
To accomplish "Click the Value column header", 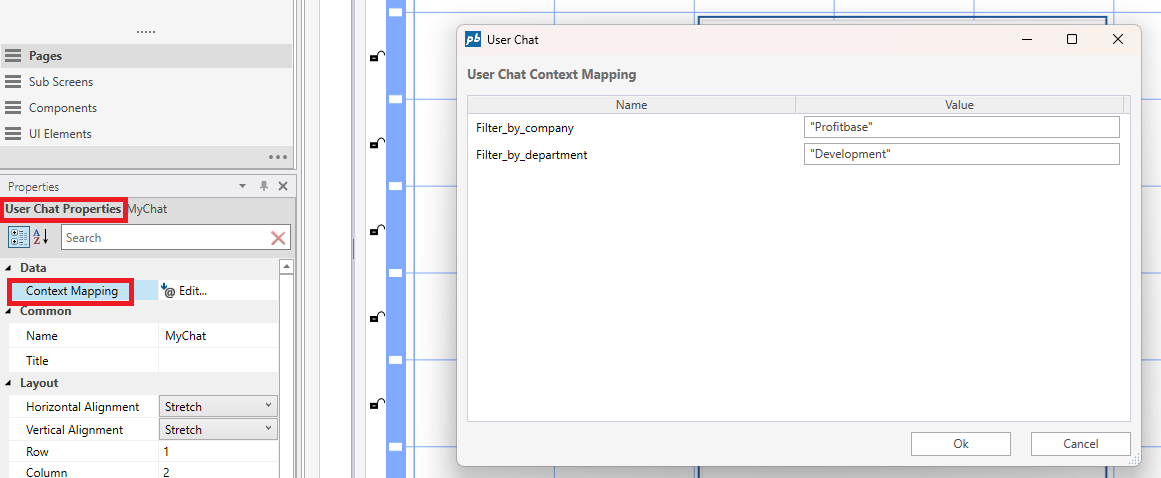I will (960, 105).
